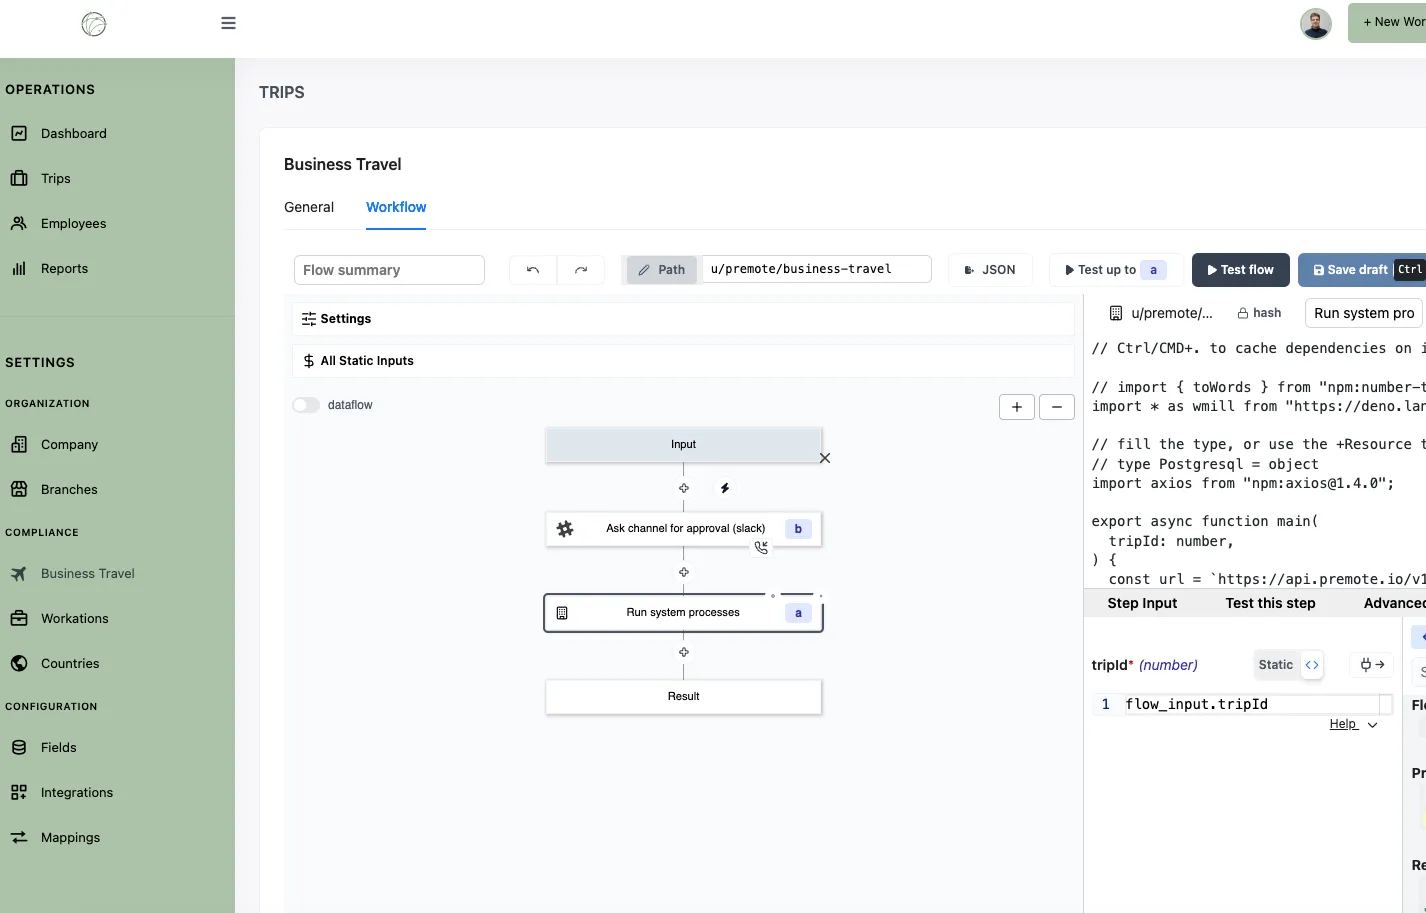This screenshot has width=1426, height=913.
Task: Open the Dashboard via its sidebar chart icon
Action: 21,132
